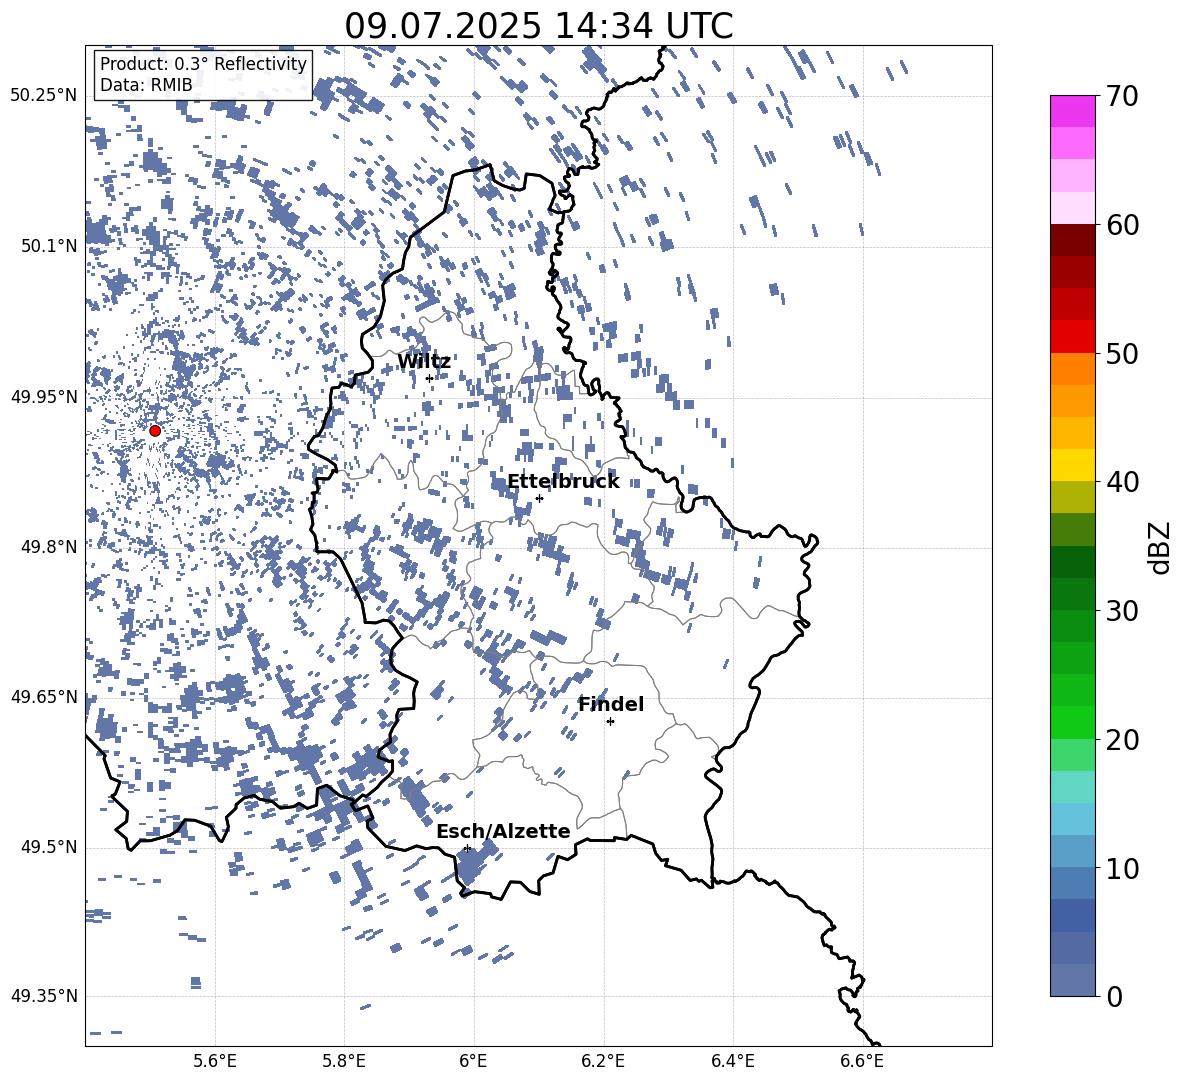Click the dBZ colorbar label
The height and width of the screenshot is (1081, 1184).
[x=1160, y=547]
